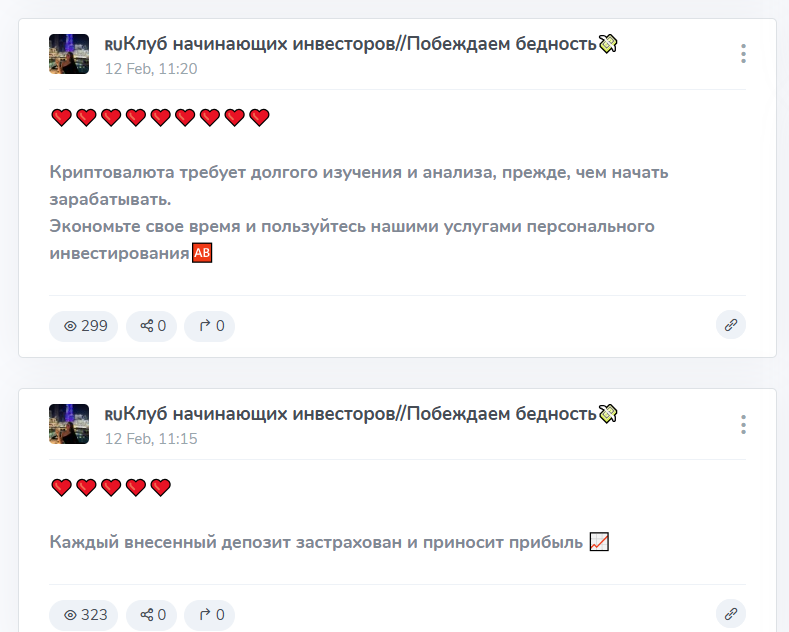This screenshot has height=632, width=789.
Task: Click the 12 Feb, 11:15 timestamp
Action: pos(151,439)
